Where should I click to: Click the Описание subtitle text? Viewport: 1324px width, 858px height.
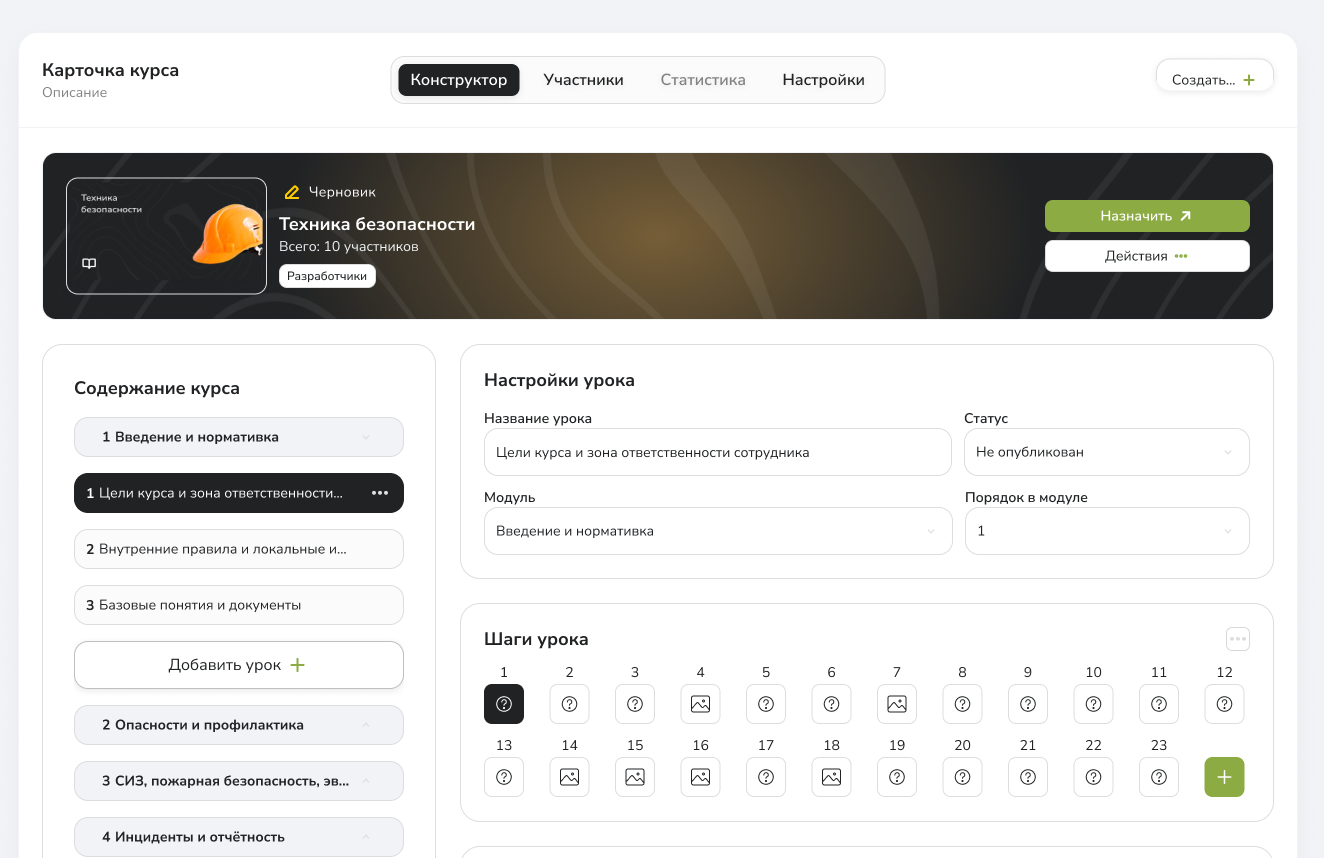point(74,93)
